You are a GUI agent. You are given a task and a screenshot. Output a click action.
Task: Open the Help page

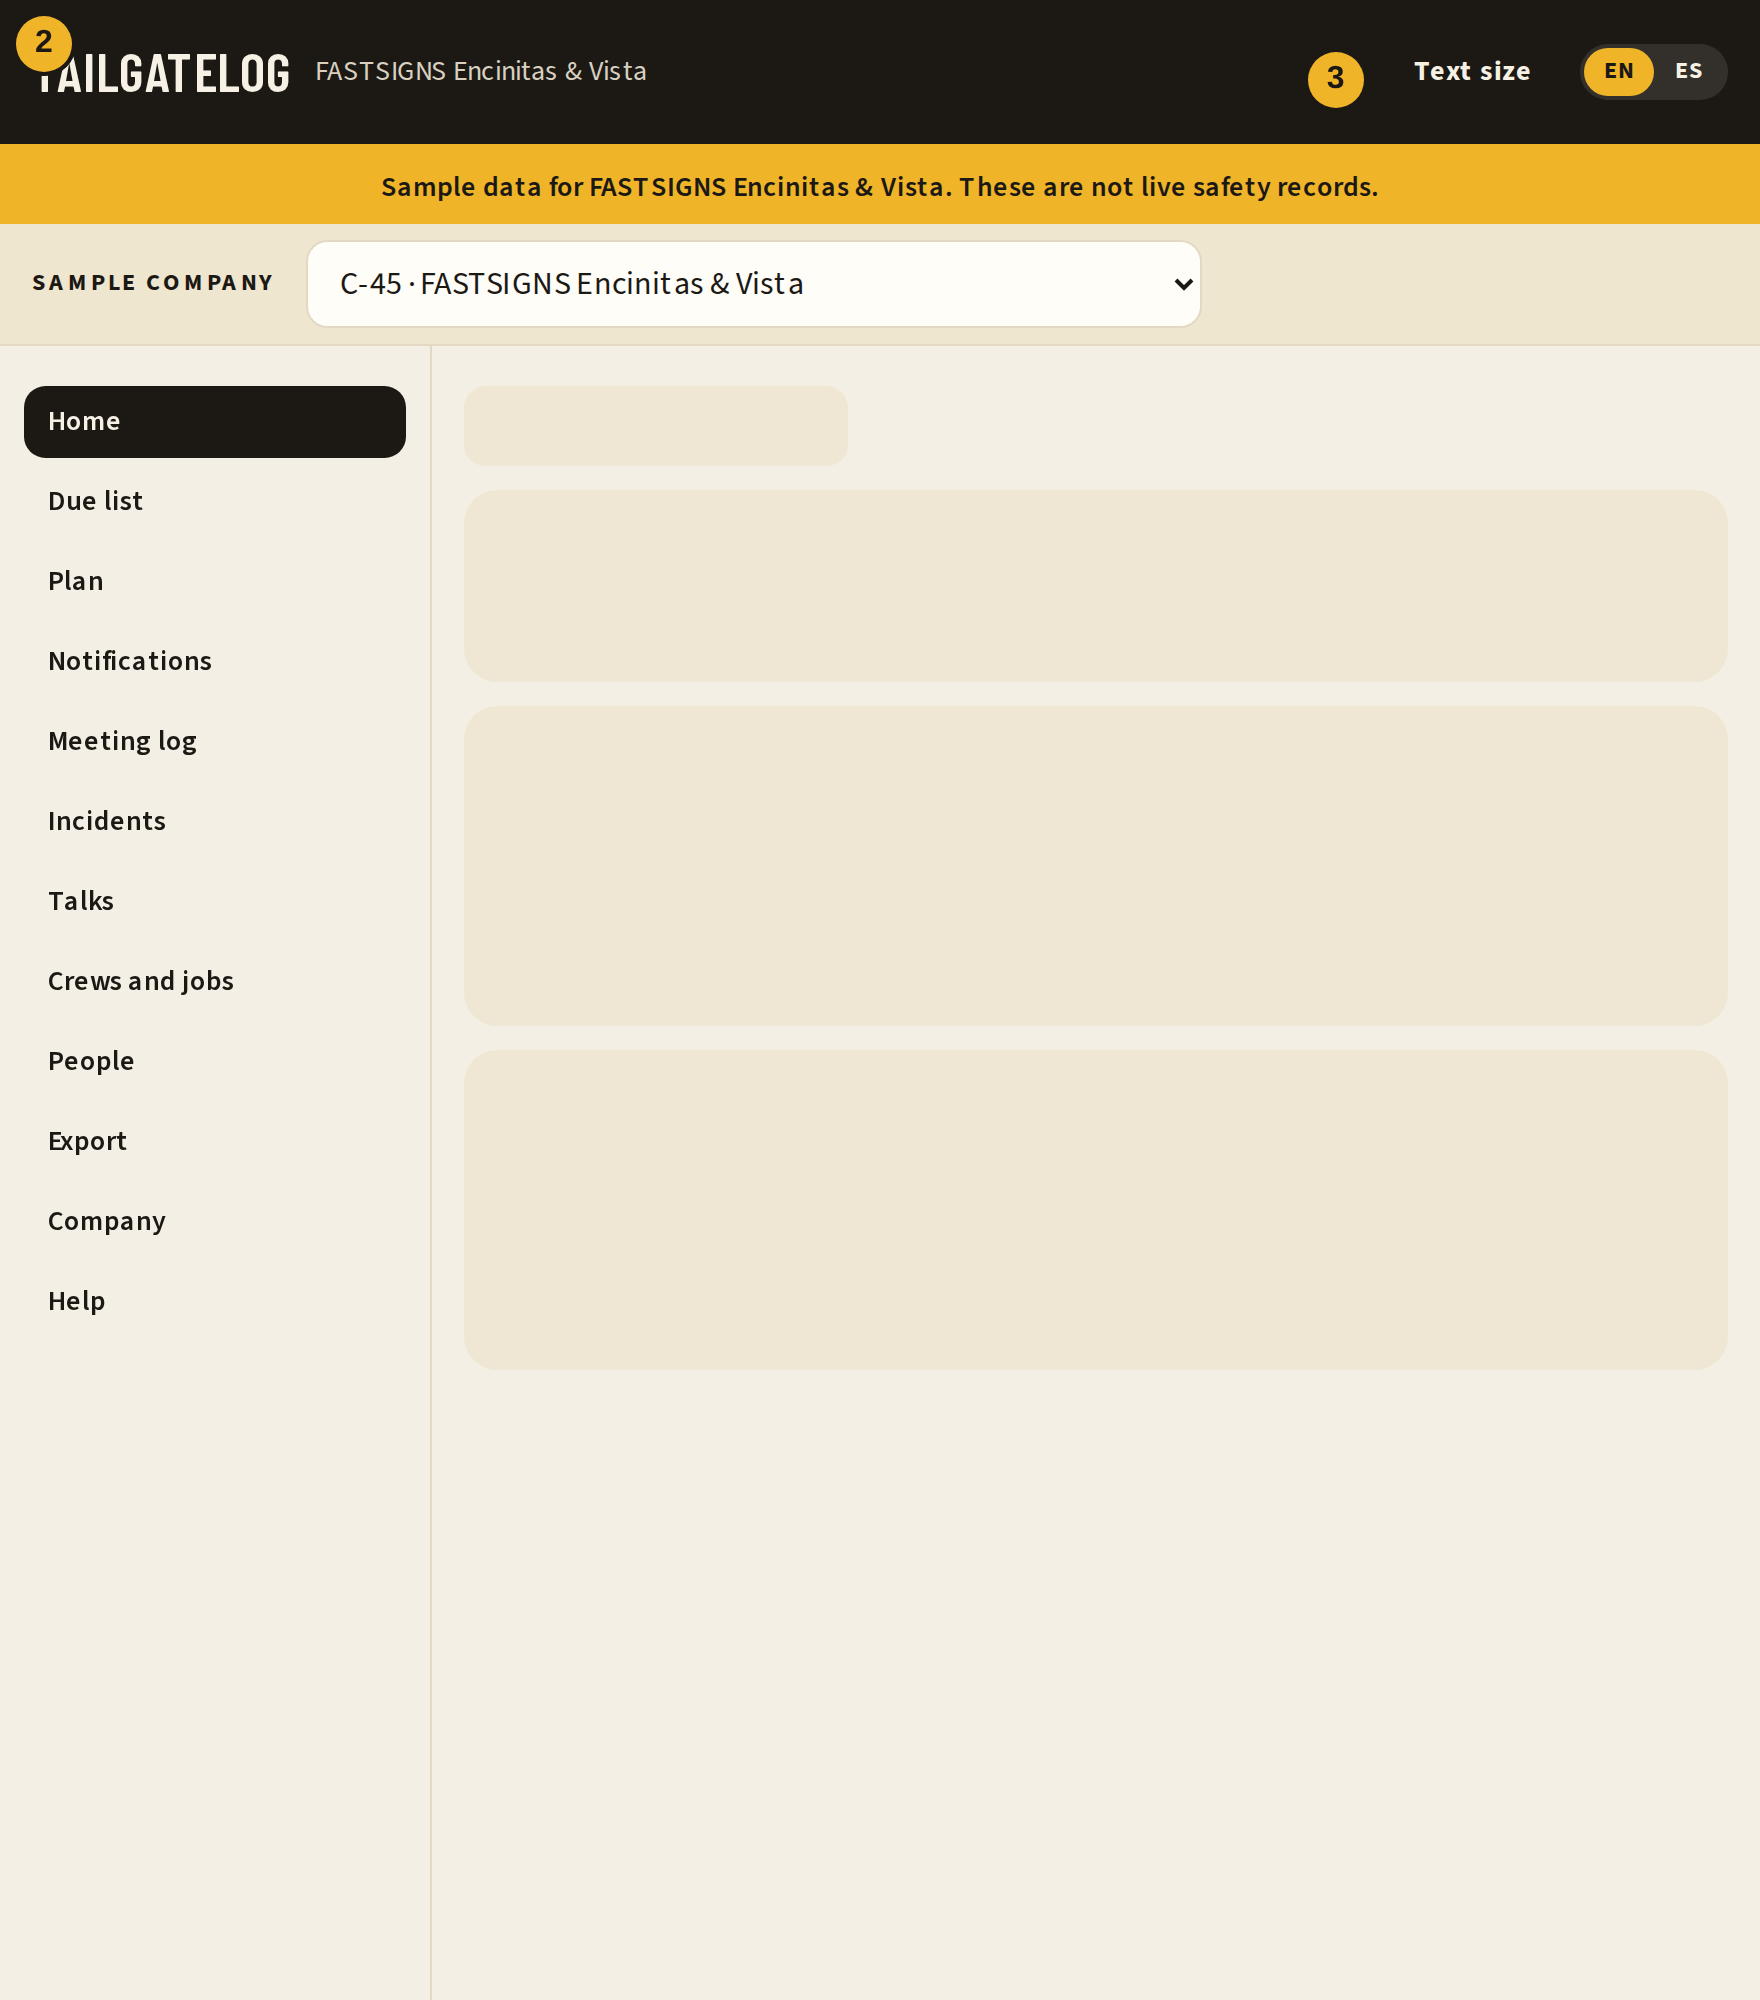click(x=215, y=1302)
